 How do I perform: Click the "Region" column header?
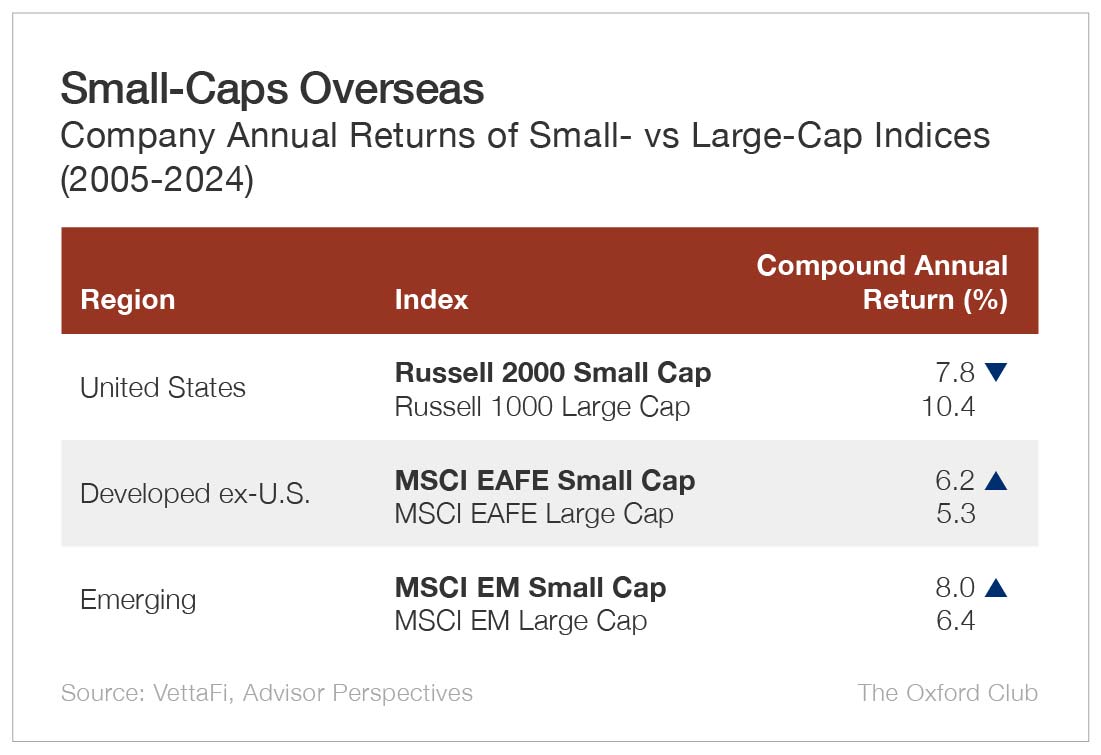coord(127,299)
